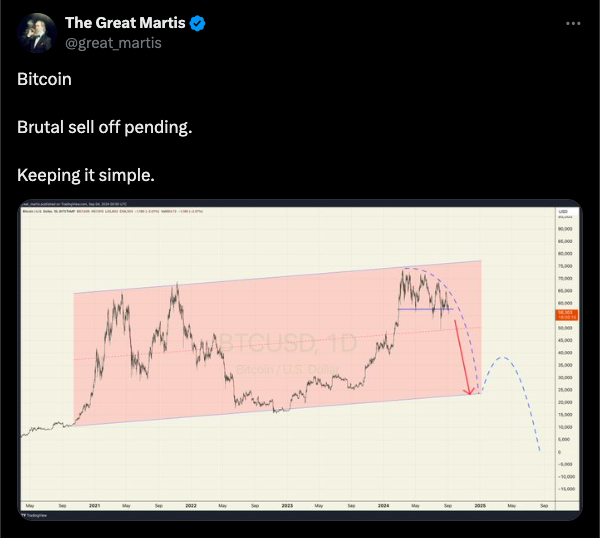This screenshot has width=600, height=538.
Task: Click the TradingView logo below chart
Action: (x=35, y=515)
